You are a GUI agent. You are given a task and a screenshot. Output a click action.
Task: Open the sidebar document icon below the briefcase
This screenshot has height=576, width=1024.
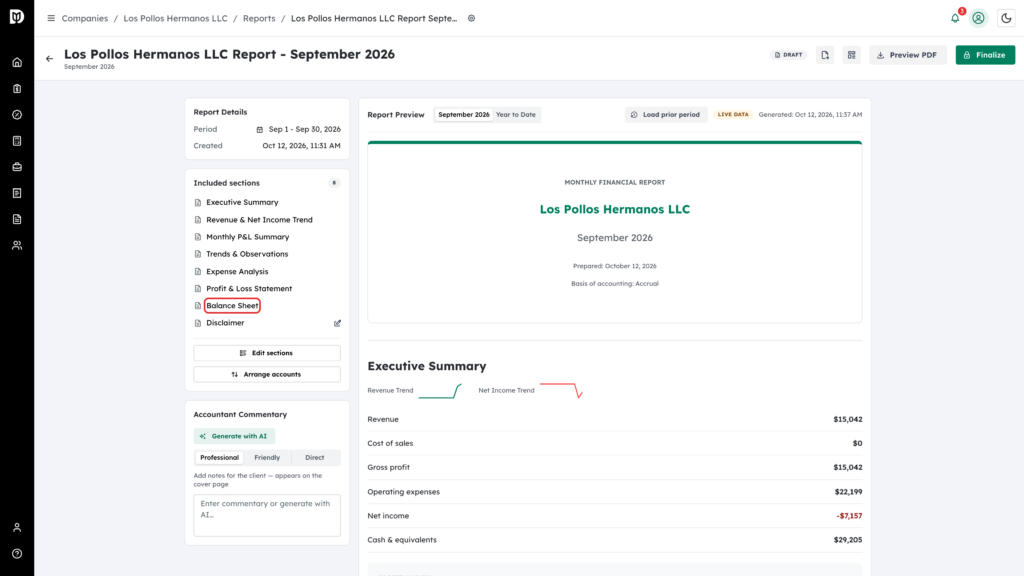[17, 193]
